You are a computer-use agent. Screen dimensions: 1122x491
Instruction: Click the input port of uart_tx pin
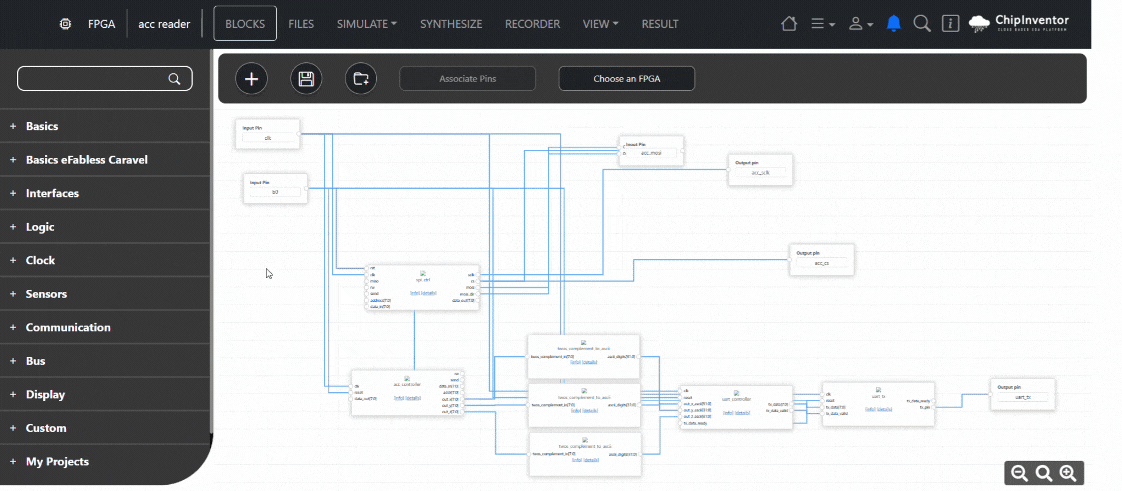click(992, 394)
